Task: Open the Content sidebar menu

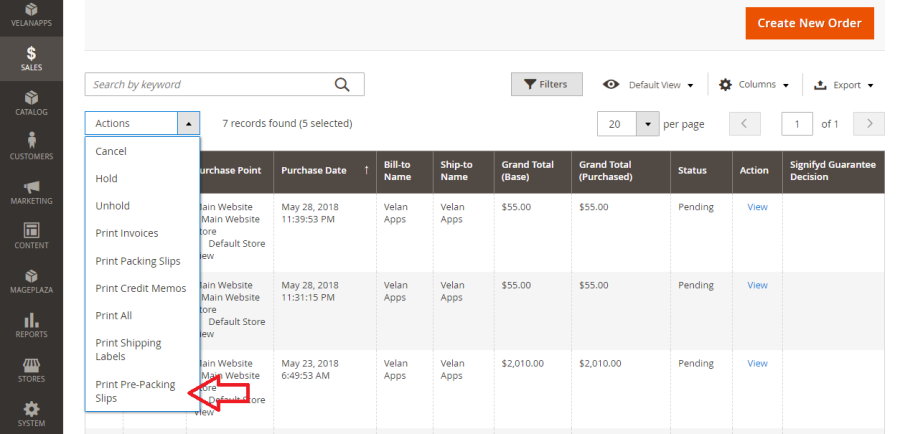Action: click(x=31, y=236)
